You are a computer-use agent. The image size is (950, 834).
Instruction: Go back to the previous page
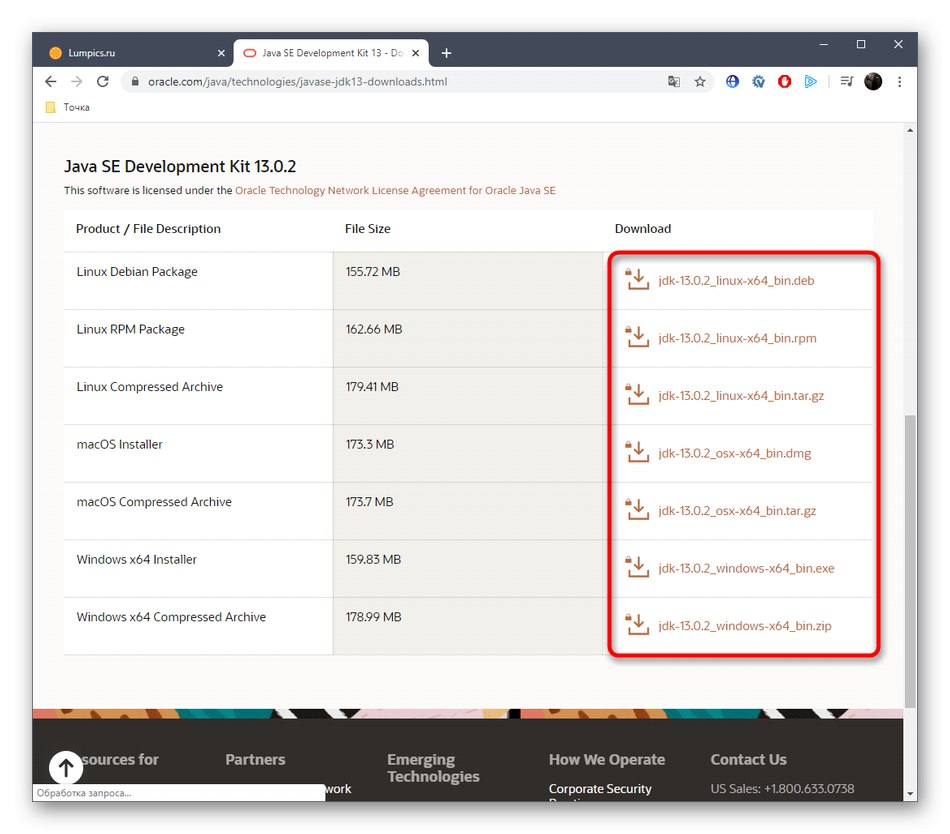pos(50,81)
